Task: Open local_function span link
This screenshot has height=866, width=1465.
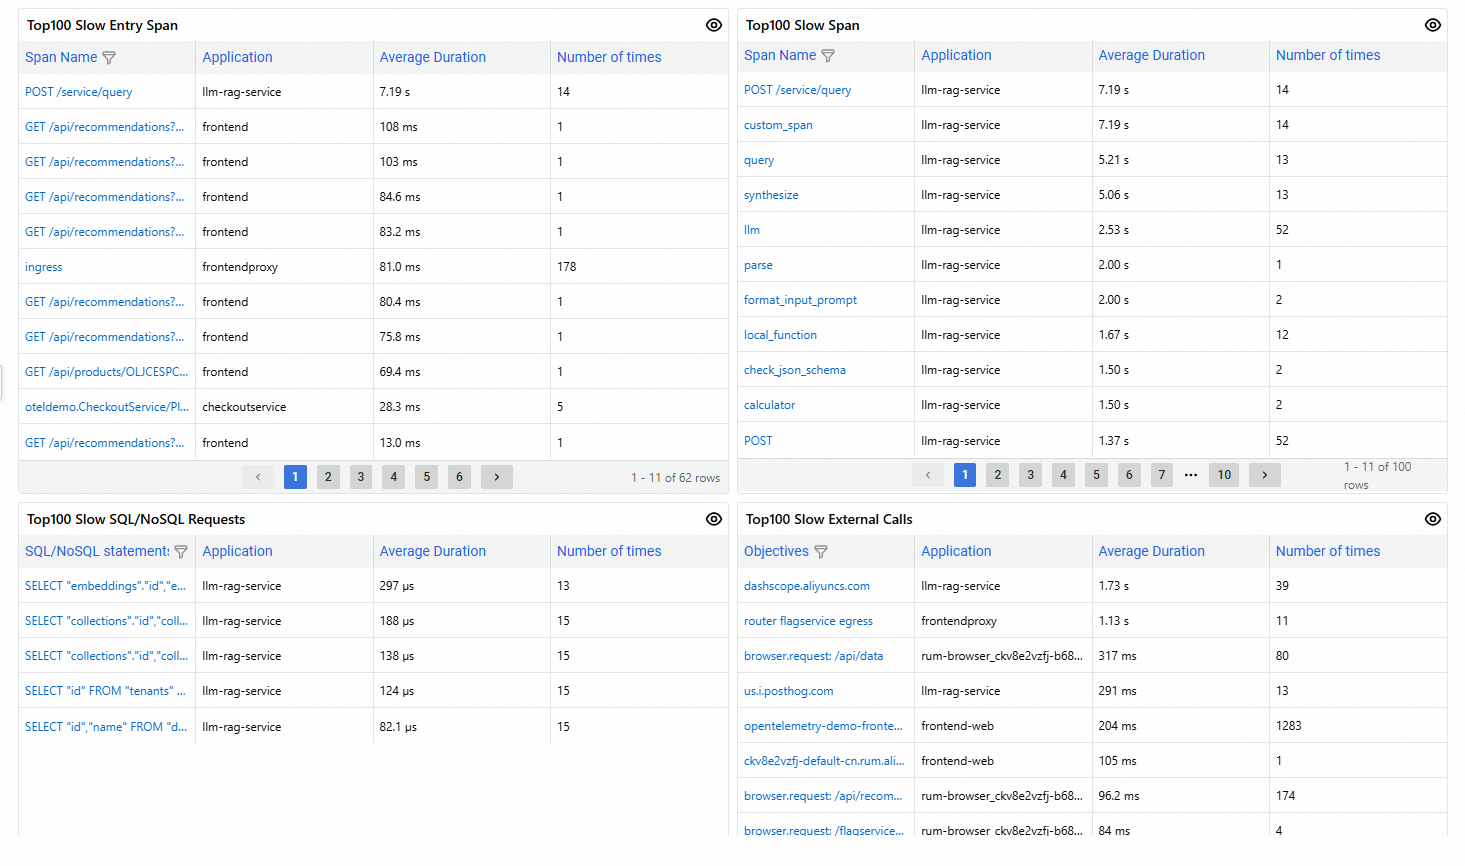Action: click(780, 335)
